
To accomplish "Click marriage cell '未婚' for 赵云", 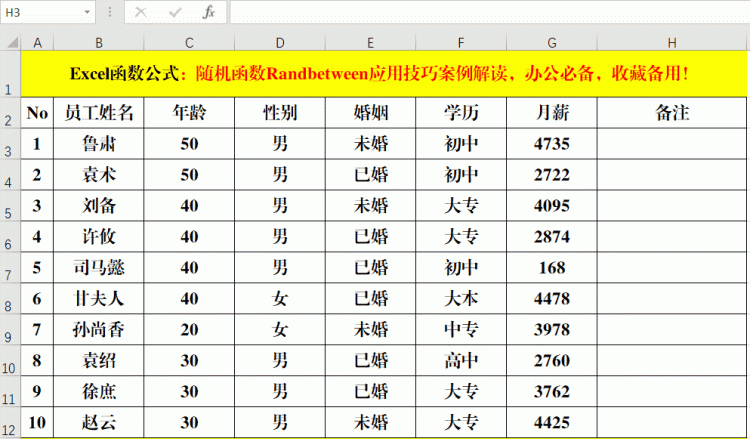I will (x=370, y=422).
